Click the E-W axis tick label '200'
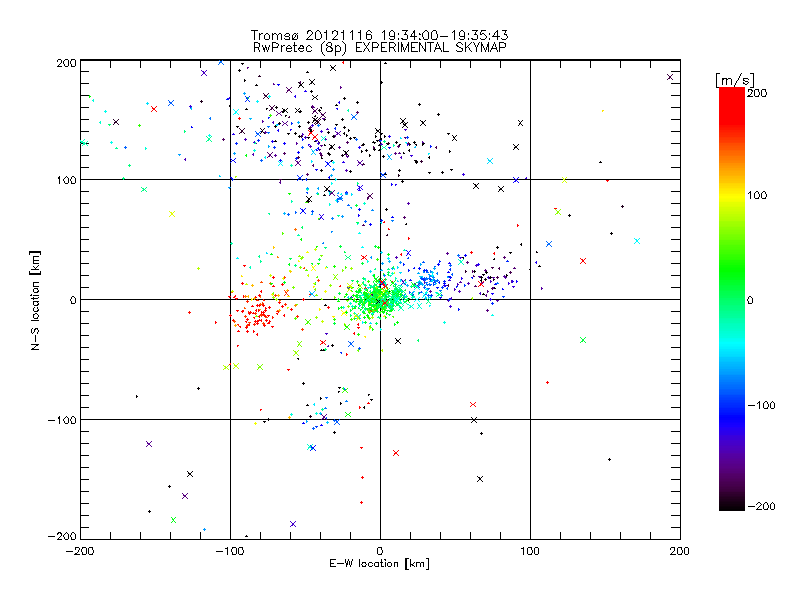 pos(680,551)
